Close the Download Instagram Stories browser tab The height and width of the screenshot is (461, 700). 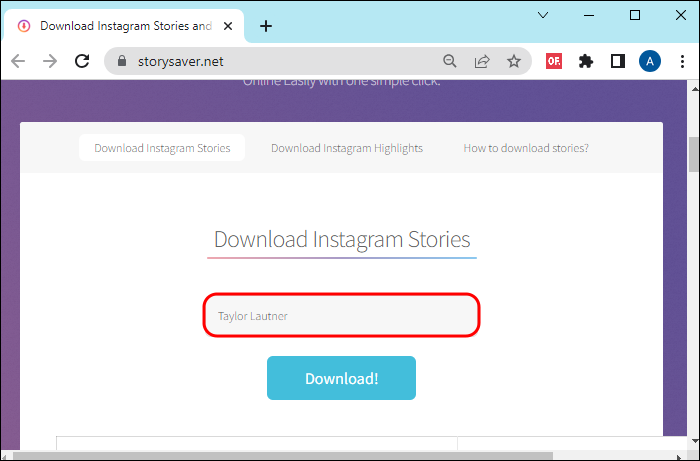click(x=228, y=26)
